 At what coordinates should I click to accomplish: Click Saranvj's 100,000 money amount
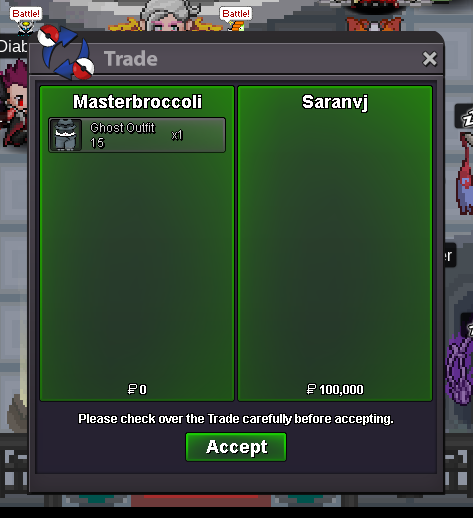click(x=341, y=389)
